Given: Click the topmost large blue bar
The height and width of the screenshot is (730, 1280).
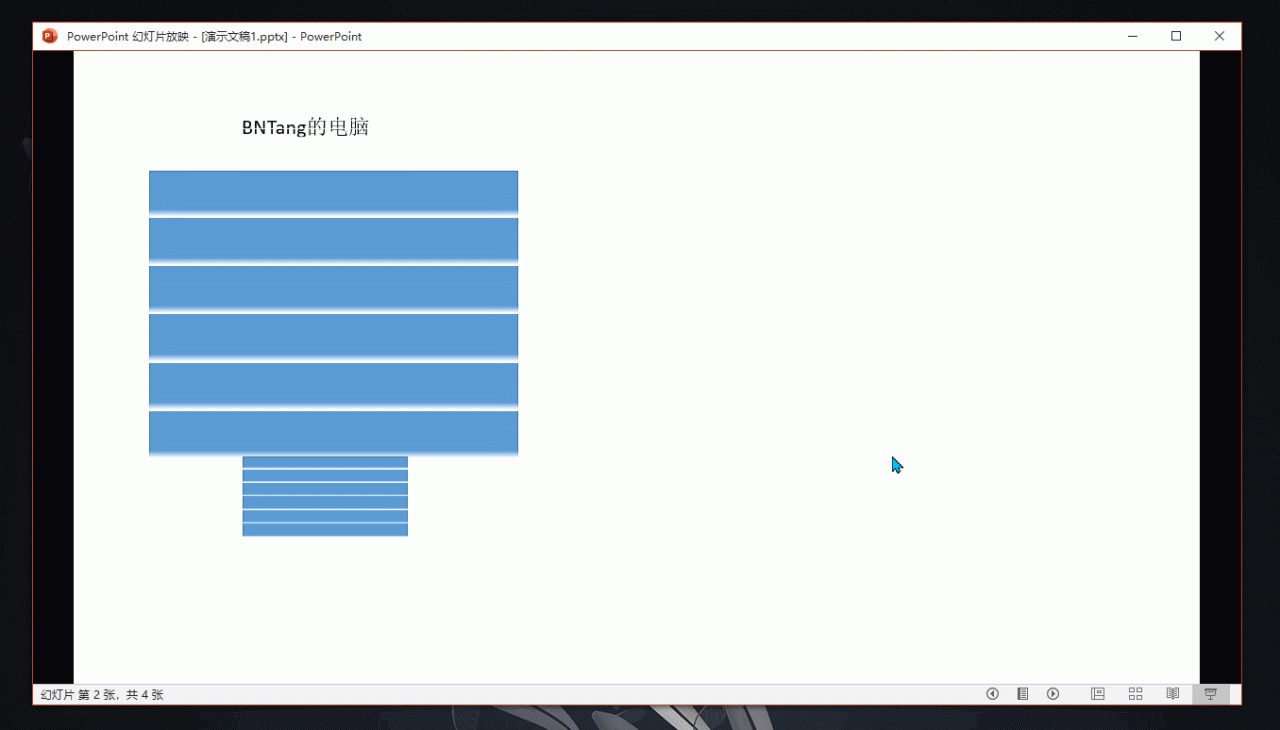Looking at the screenshot, I should click(x=333, y=192).
